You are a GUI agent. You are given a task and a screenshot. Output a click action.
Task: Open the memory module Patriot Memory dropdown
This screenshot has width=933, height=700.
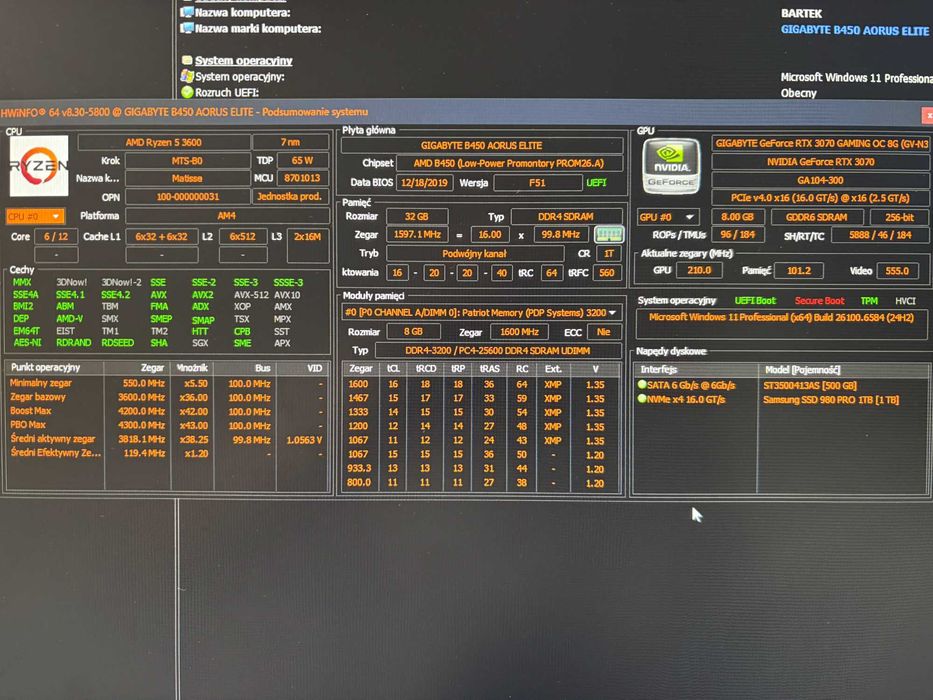pos(481,312)
